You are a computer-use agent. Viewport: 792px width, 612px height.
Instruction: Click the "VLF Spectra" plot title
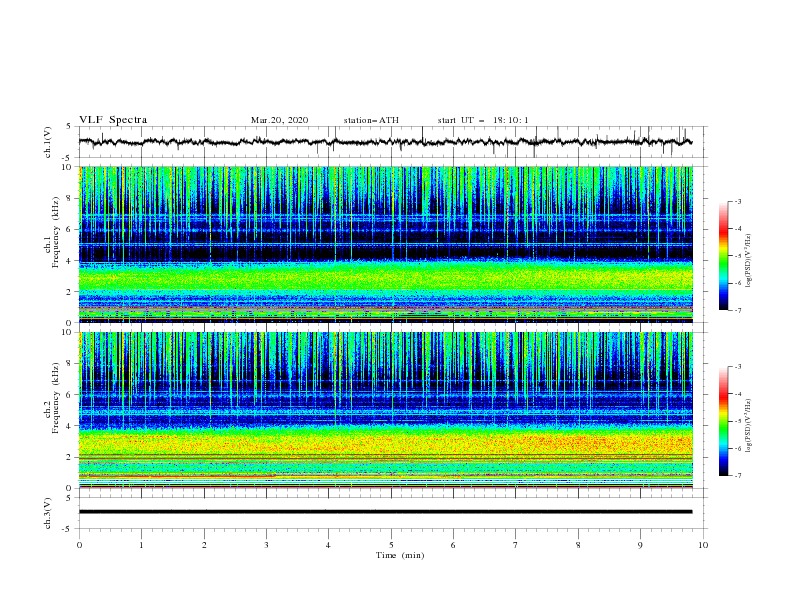pos(113,120)
